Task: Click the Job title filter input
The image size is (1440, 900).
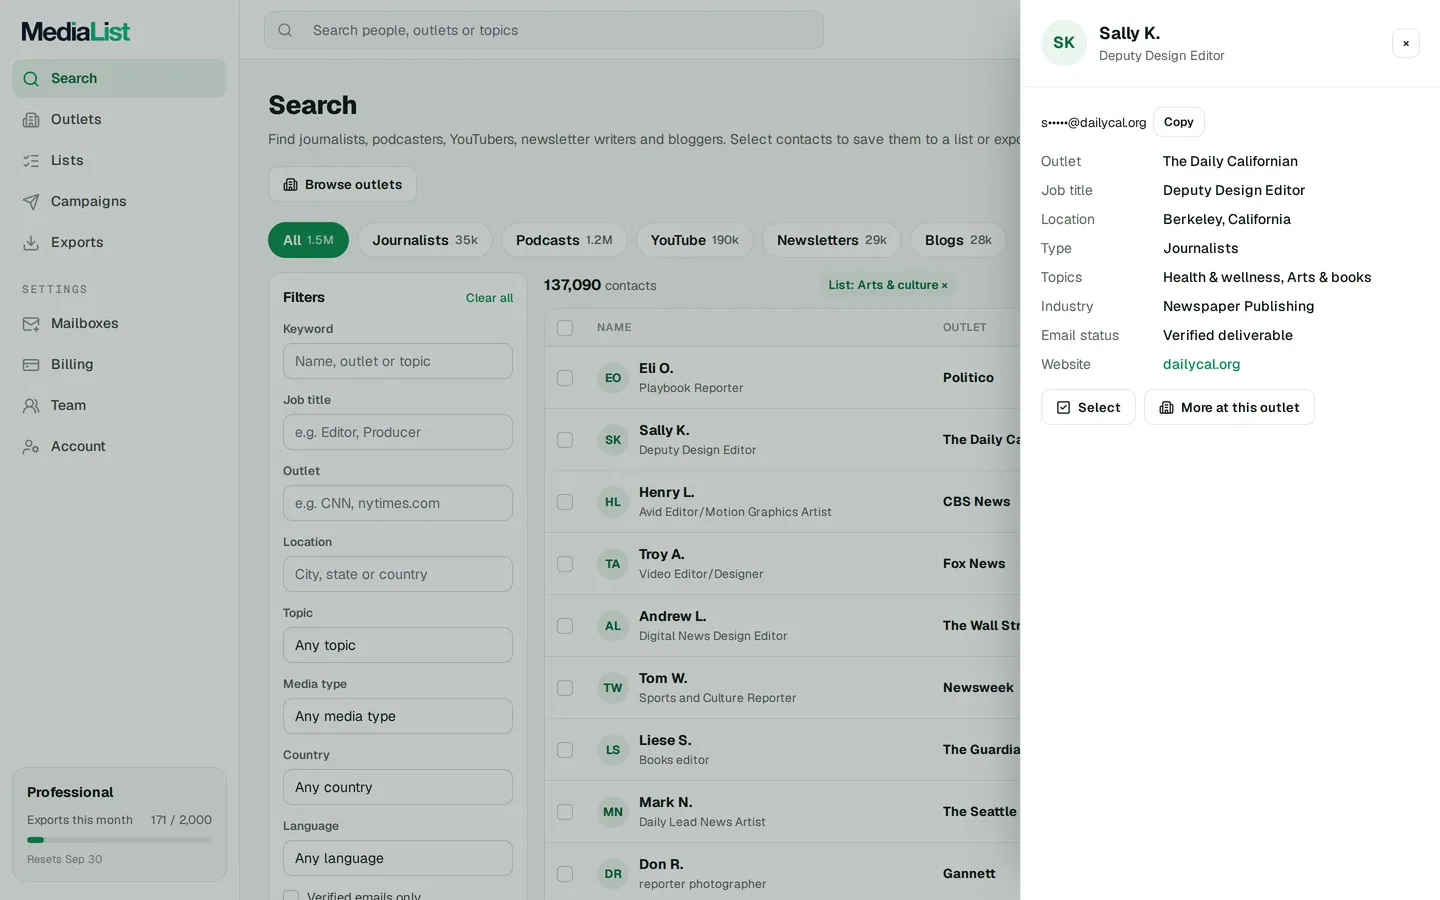Action: (x=398, y=432)
